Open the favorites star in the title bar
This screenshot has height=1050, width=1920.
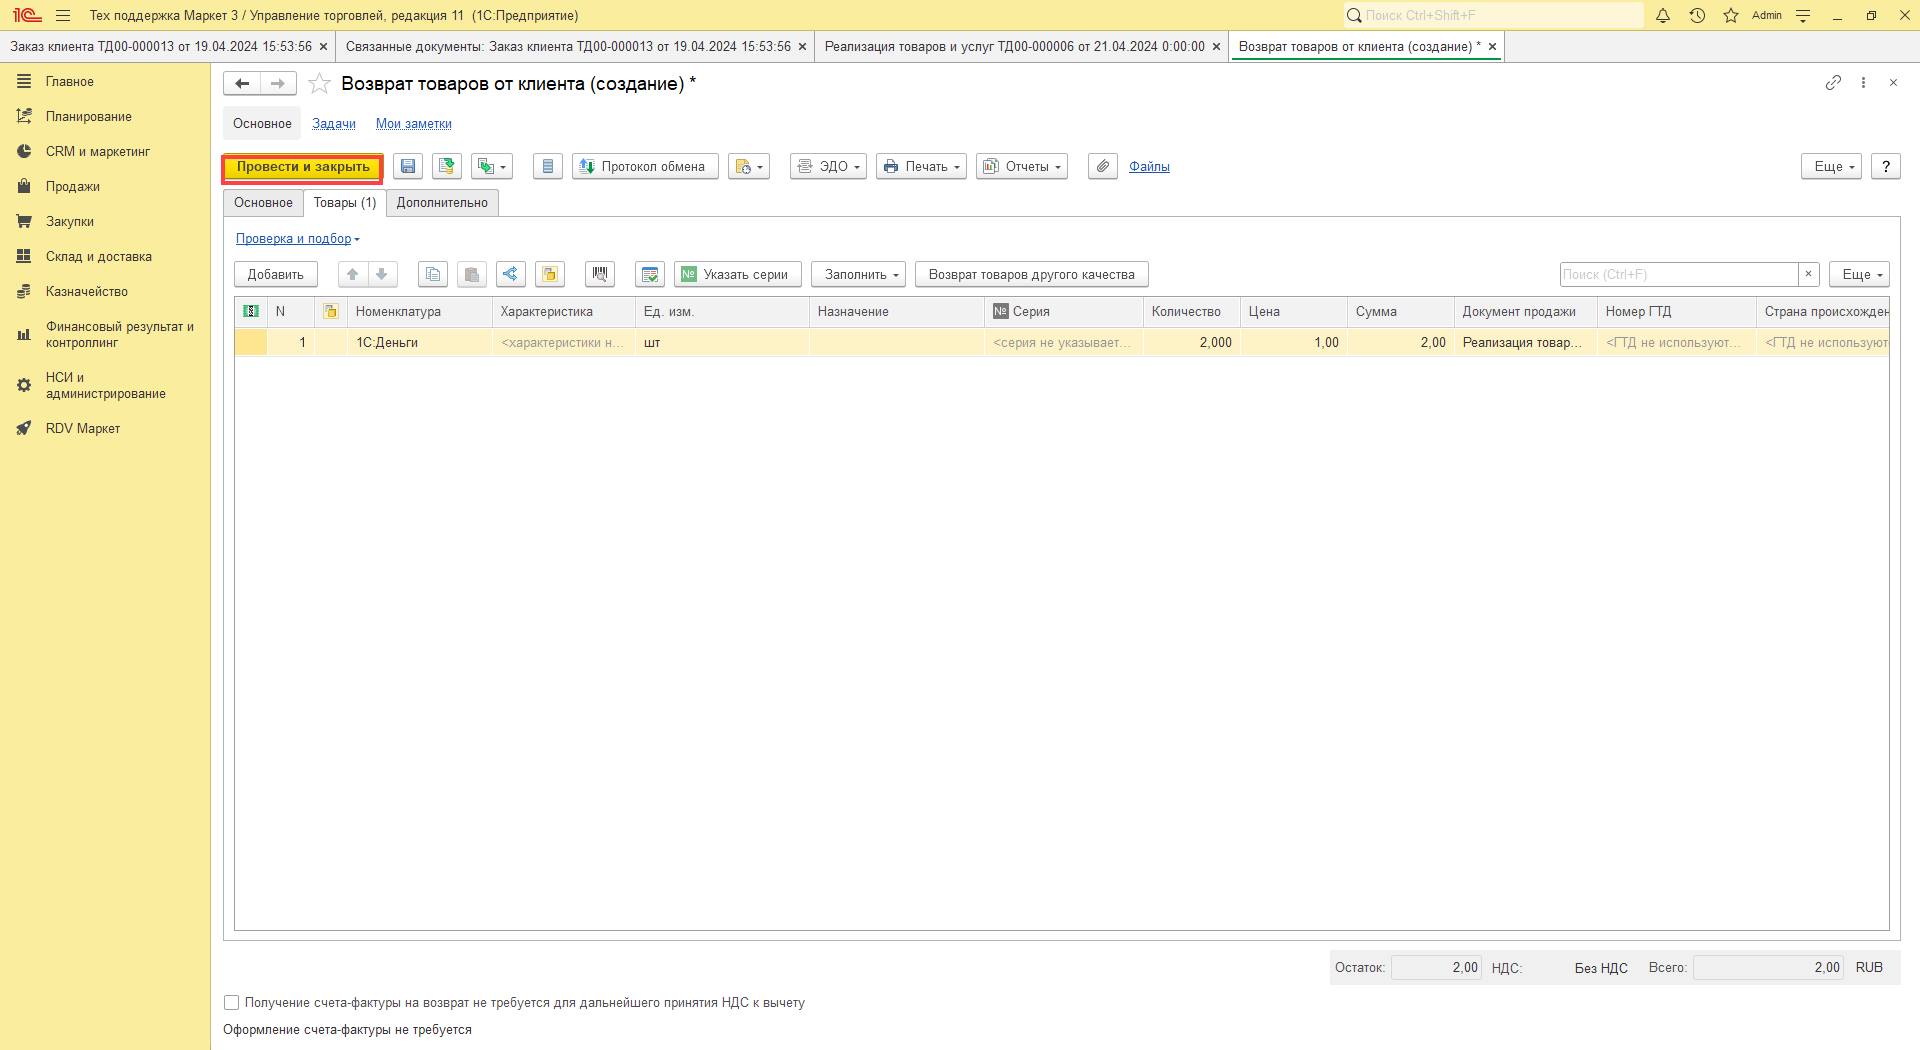click(x=1731, y=15)
